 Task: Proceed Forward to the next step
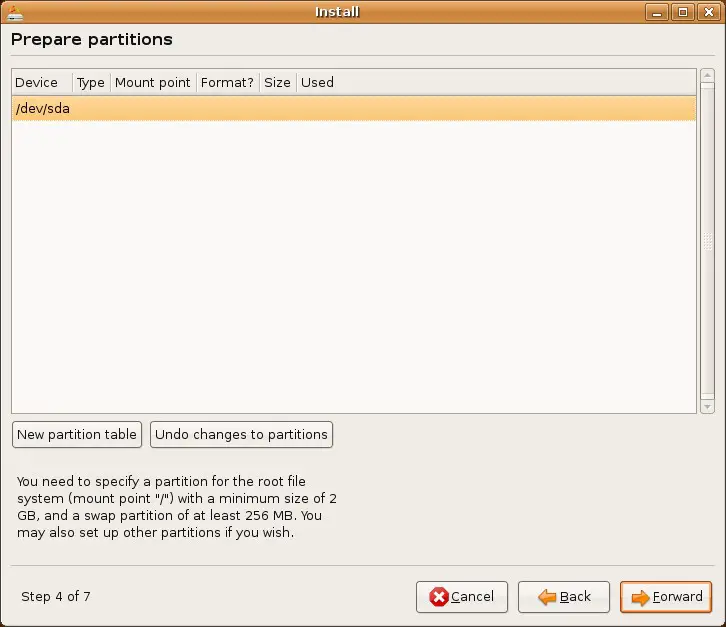[666, 597]
